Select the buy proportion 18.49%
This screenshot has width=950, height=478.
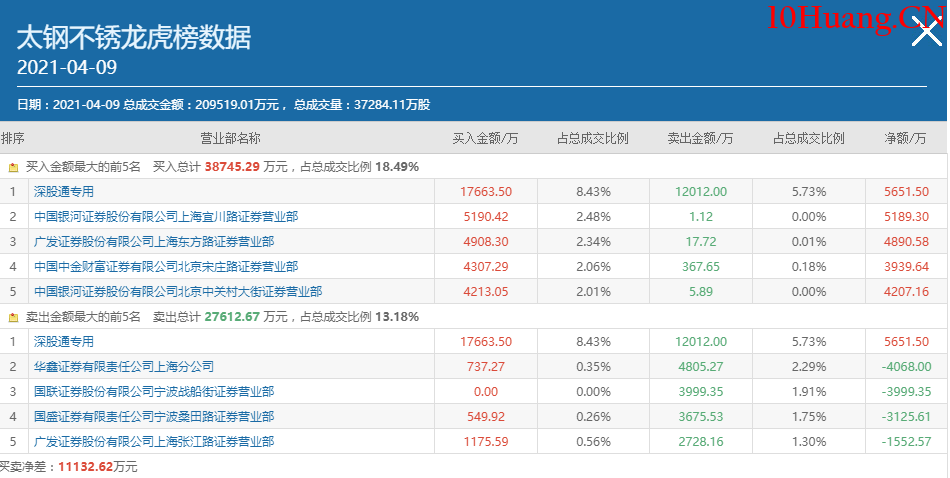point(397,167)
